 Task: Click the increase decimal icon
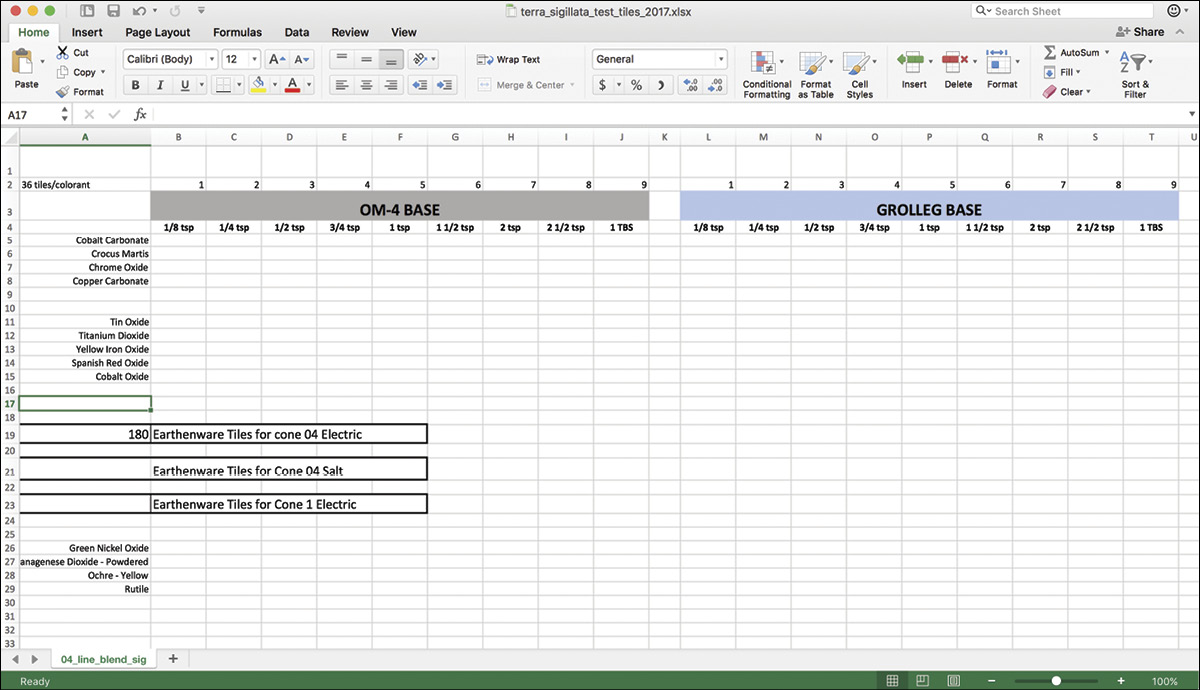click(691, 85)
